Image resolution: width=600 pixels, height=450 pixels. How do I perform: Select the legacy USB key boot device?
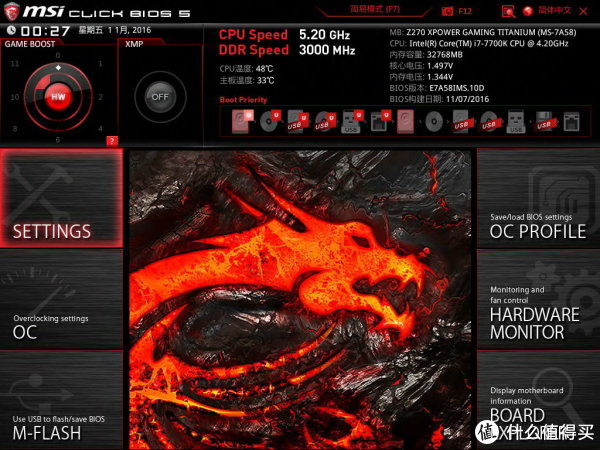point(516,122)
